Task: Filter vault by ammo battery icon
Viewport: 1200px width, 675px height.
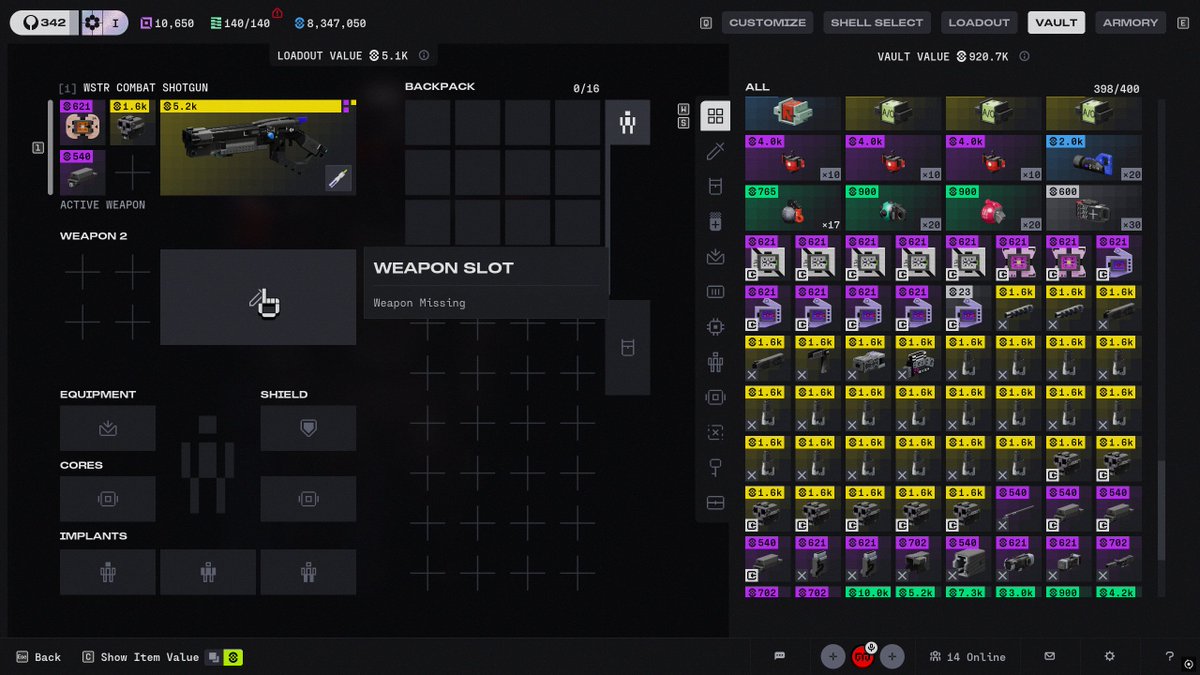Action: point(715,222)
